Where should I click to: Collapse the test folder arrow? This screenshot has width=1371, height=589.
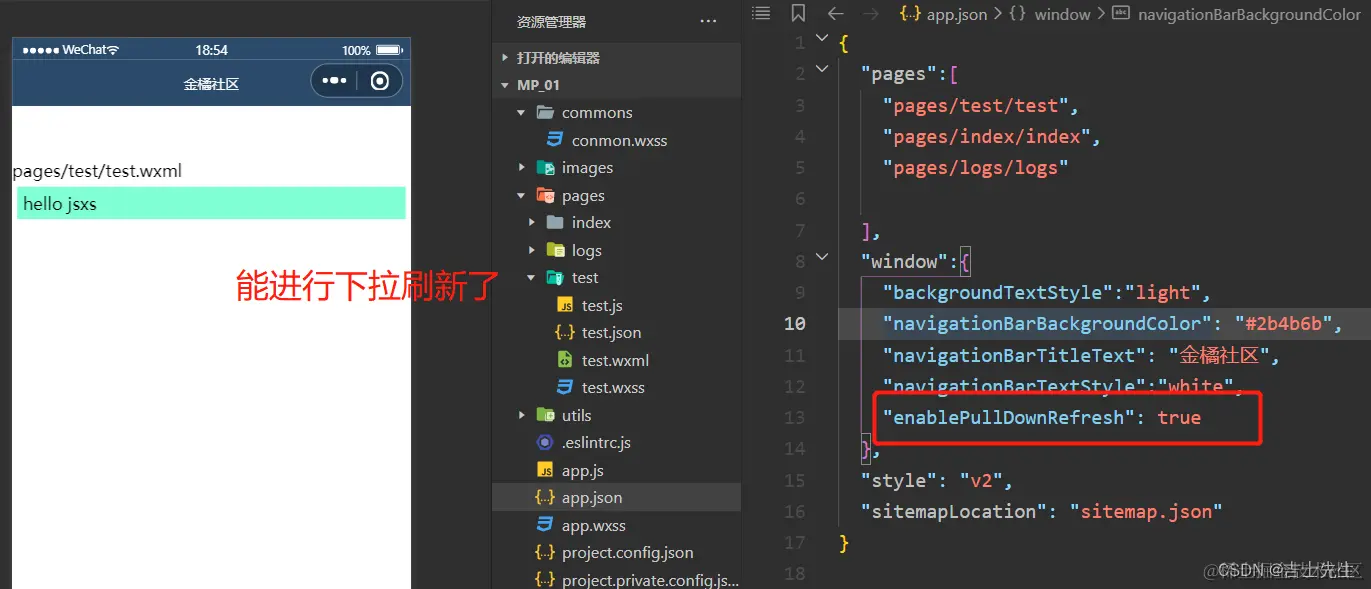tap(532, 277)
